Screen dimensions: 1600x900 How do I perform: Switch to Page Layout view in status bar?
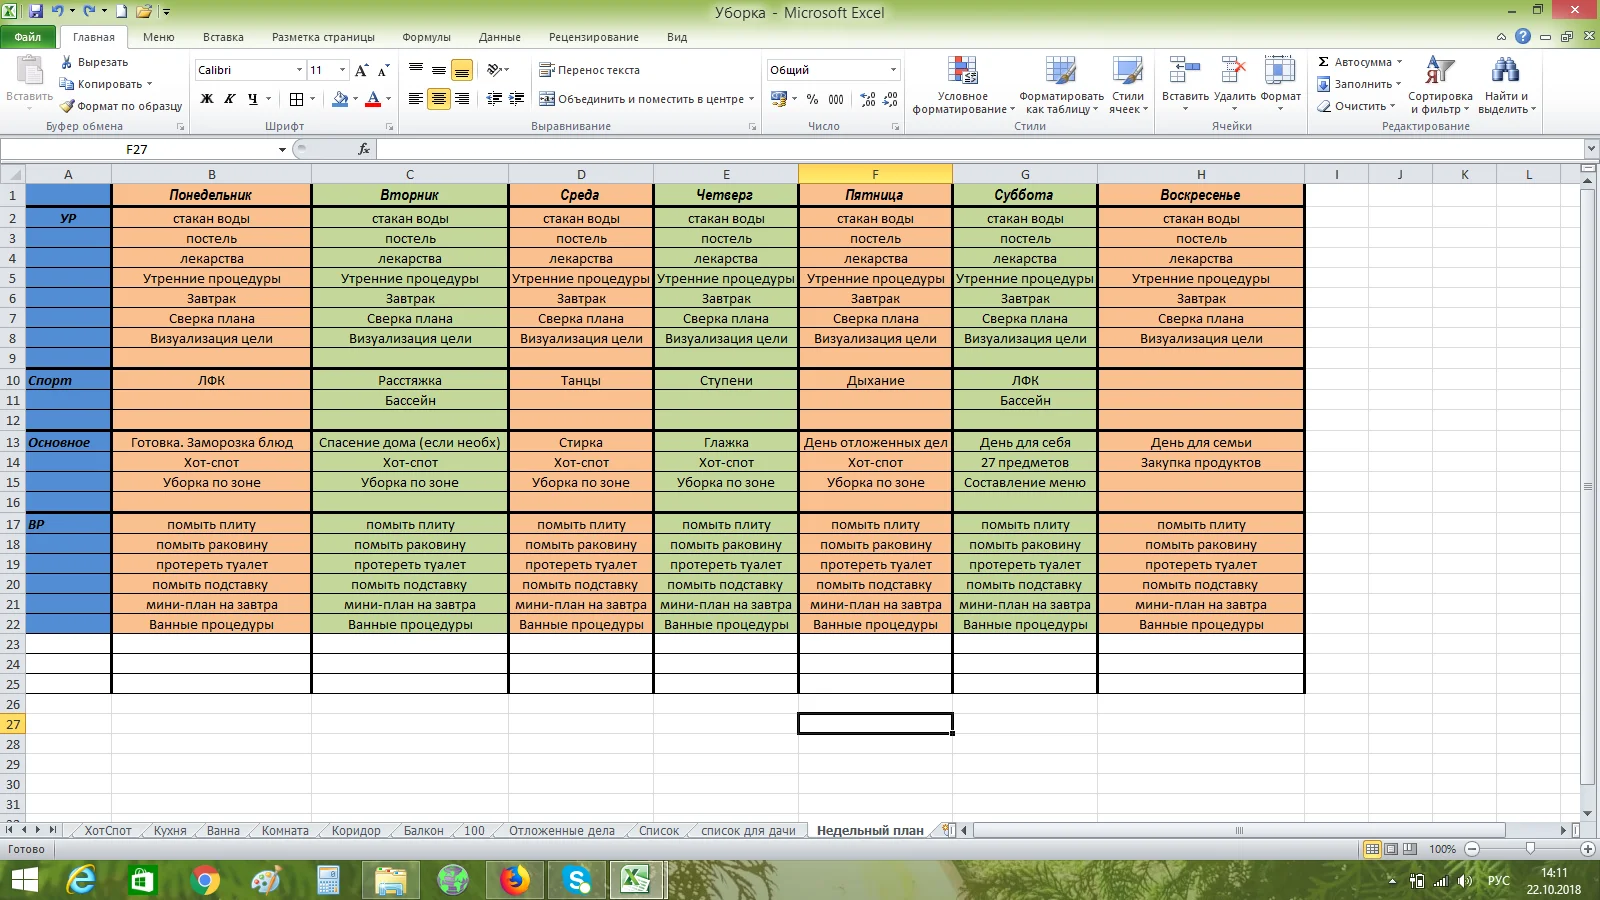point(1391,849)
